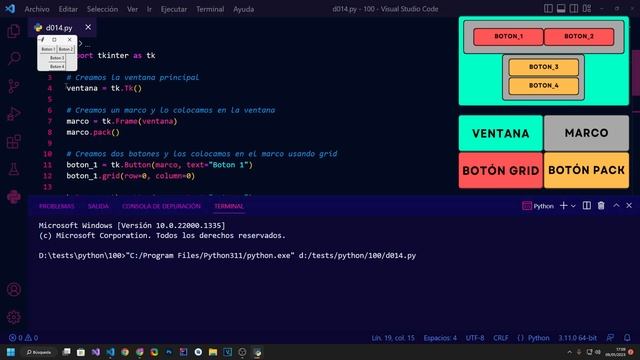Image resolution: width=640 pixels, height=360 pixels.
Task: Toggle the primary side bar layout icon
Action: coord(548,9)
